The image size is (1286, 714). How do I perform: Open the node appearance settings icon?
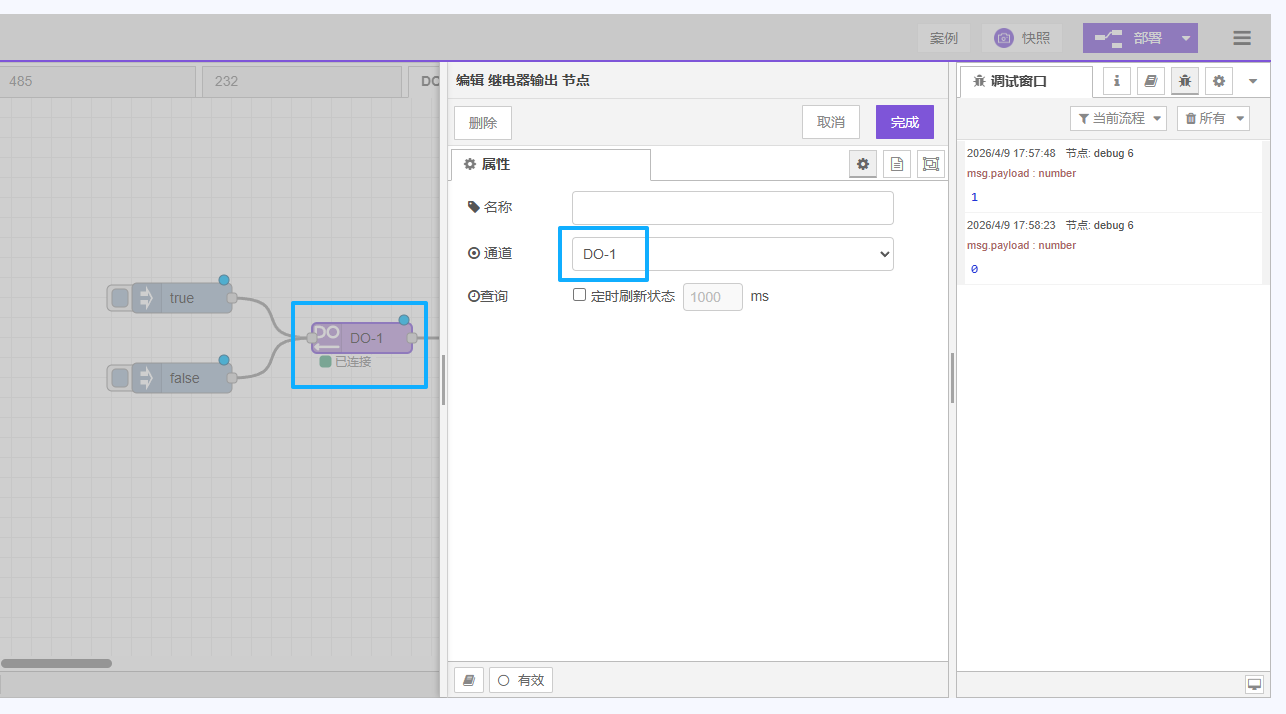[x=931, y=164]
